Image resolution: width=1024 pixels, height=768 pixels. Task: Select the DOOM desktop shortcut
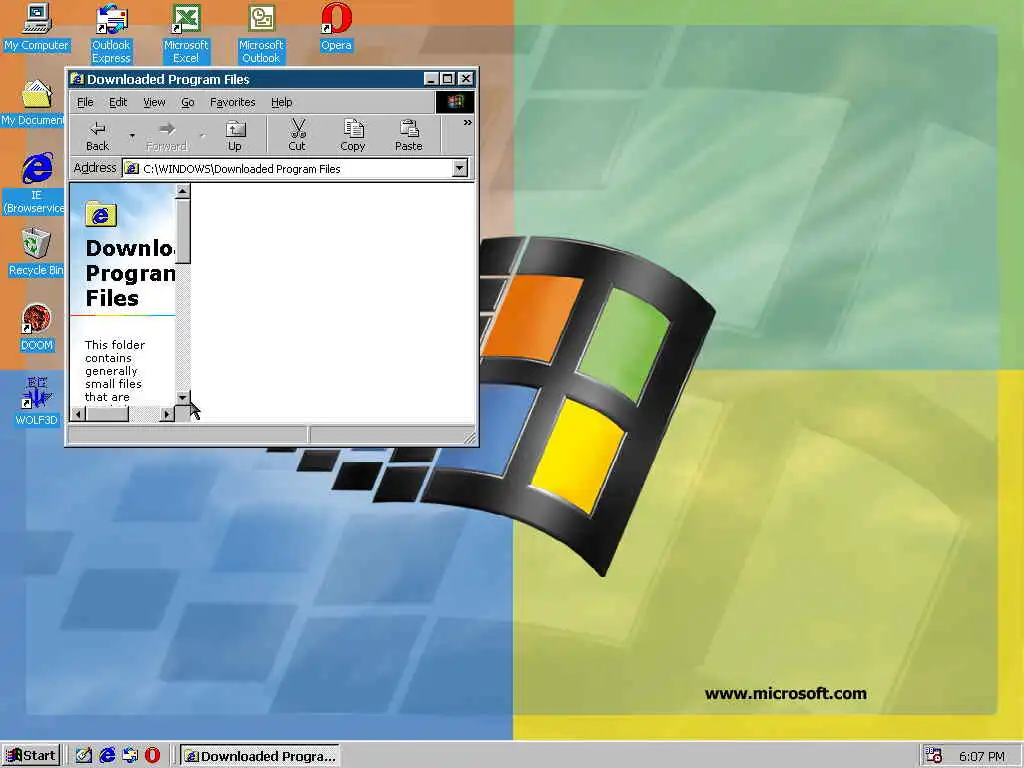(37, 328)
